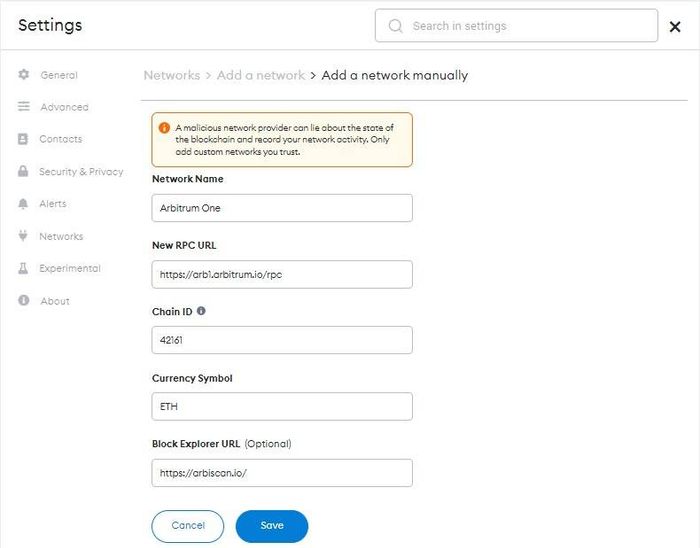Click the New RPC URL field
The width and height of the screenshot is (700, 548).
tap(282, 274)
